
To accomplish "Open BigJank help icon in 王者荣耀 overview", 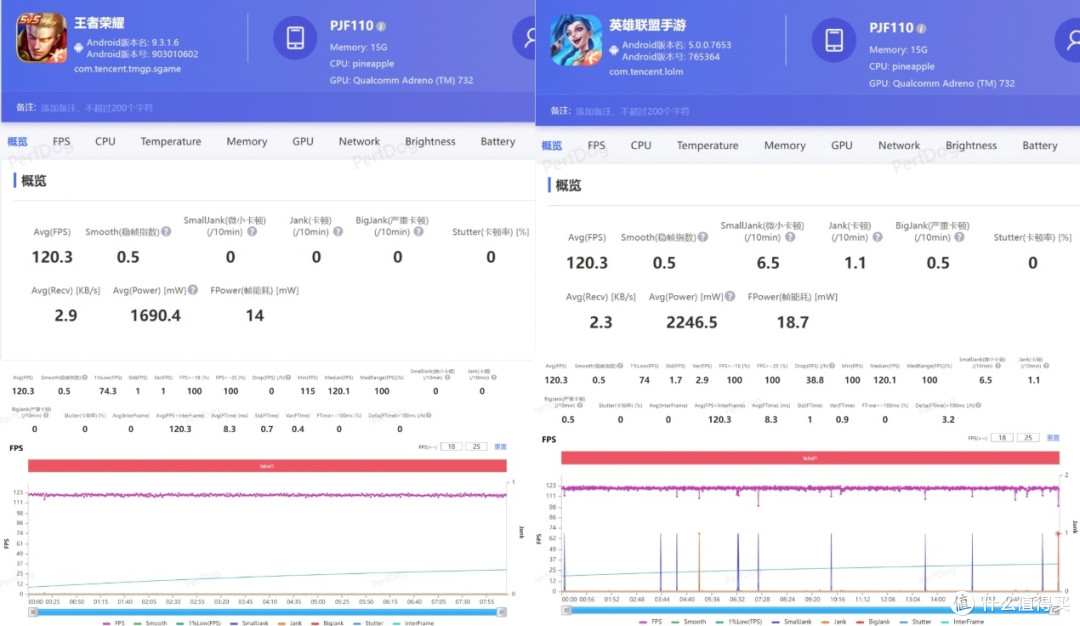I will pyautogui.click(x=419, y=231).
